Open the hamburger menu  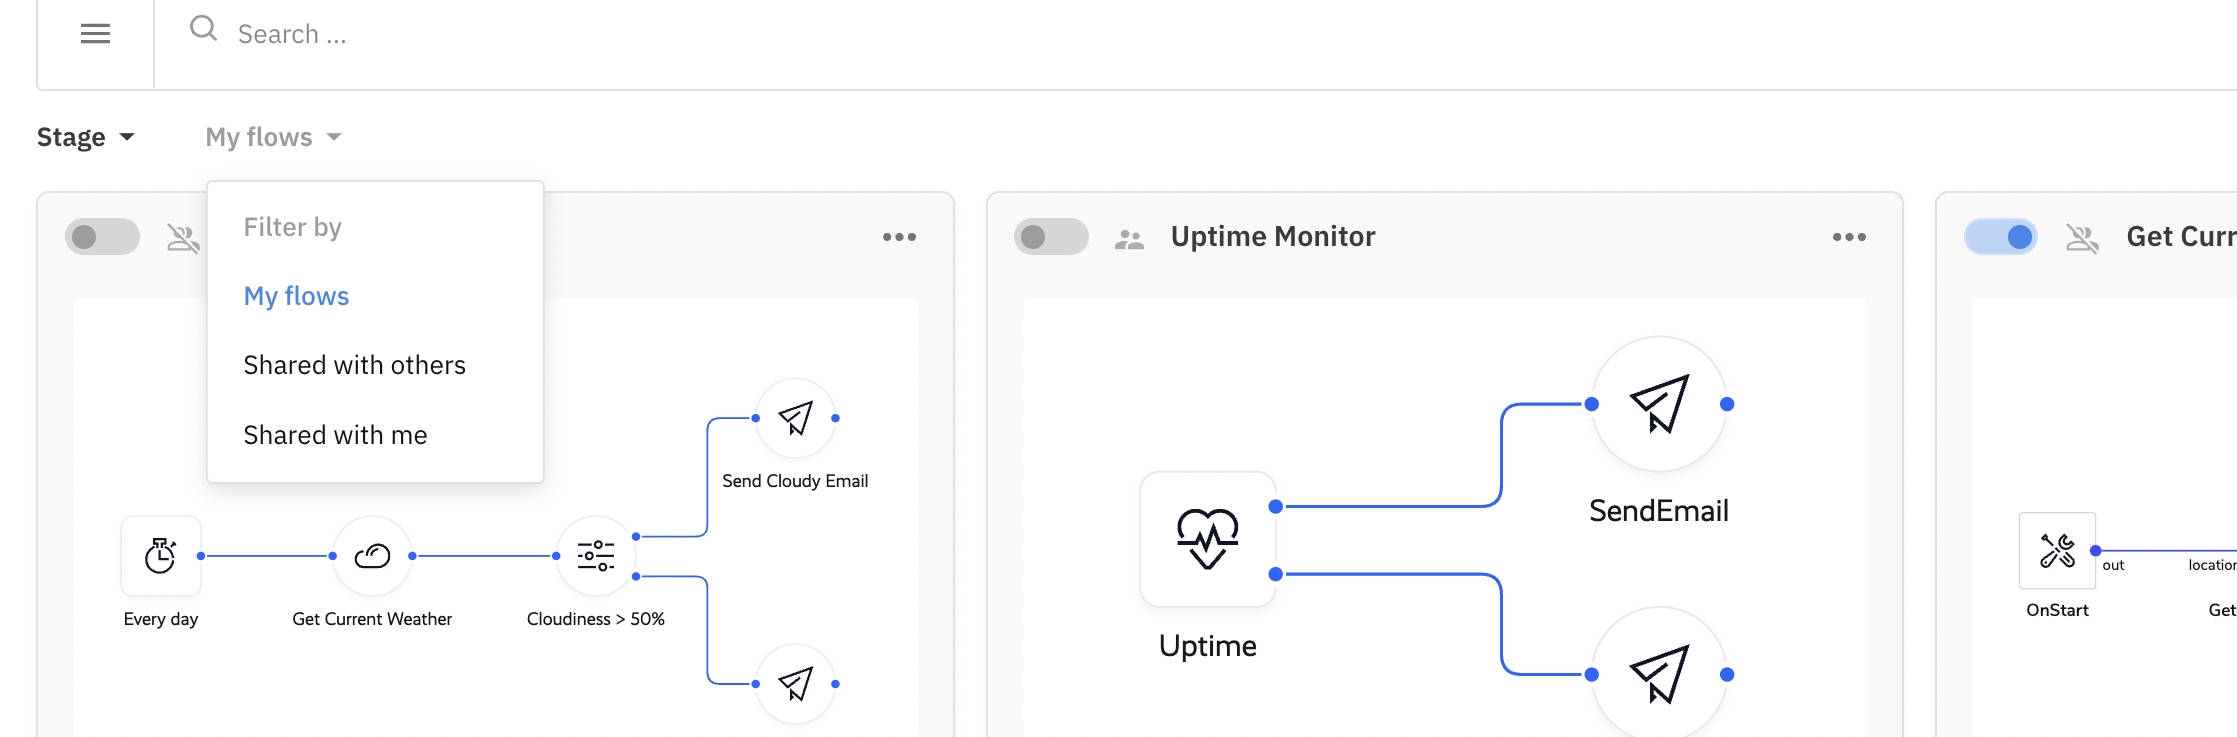pos(95,34)
